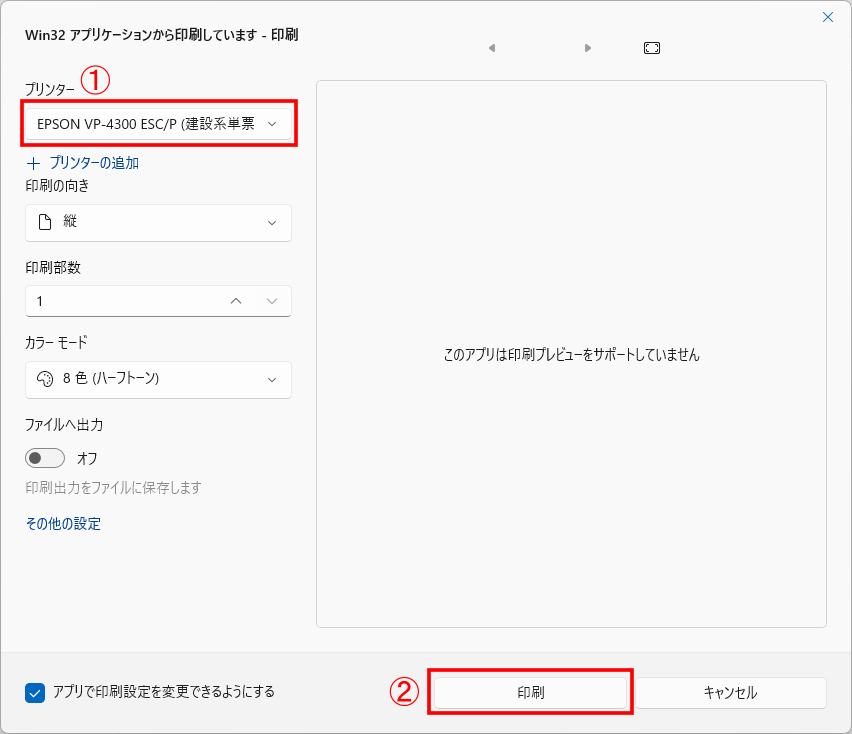Image resolution: width=852 pixels, height=734 pixels.
Task: Open the printer selection dropdown
Action: point(157,123)
